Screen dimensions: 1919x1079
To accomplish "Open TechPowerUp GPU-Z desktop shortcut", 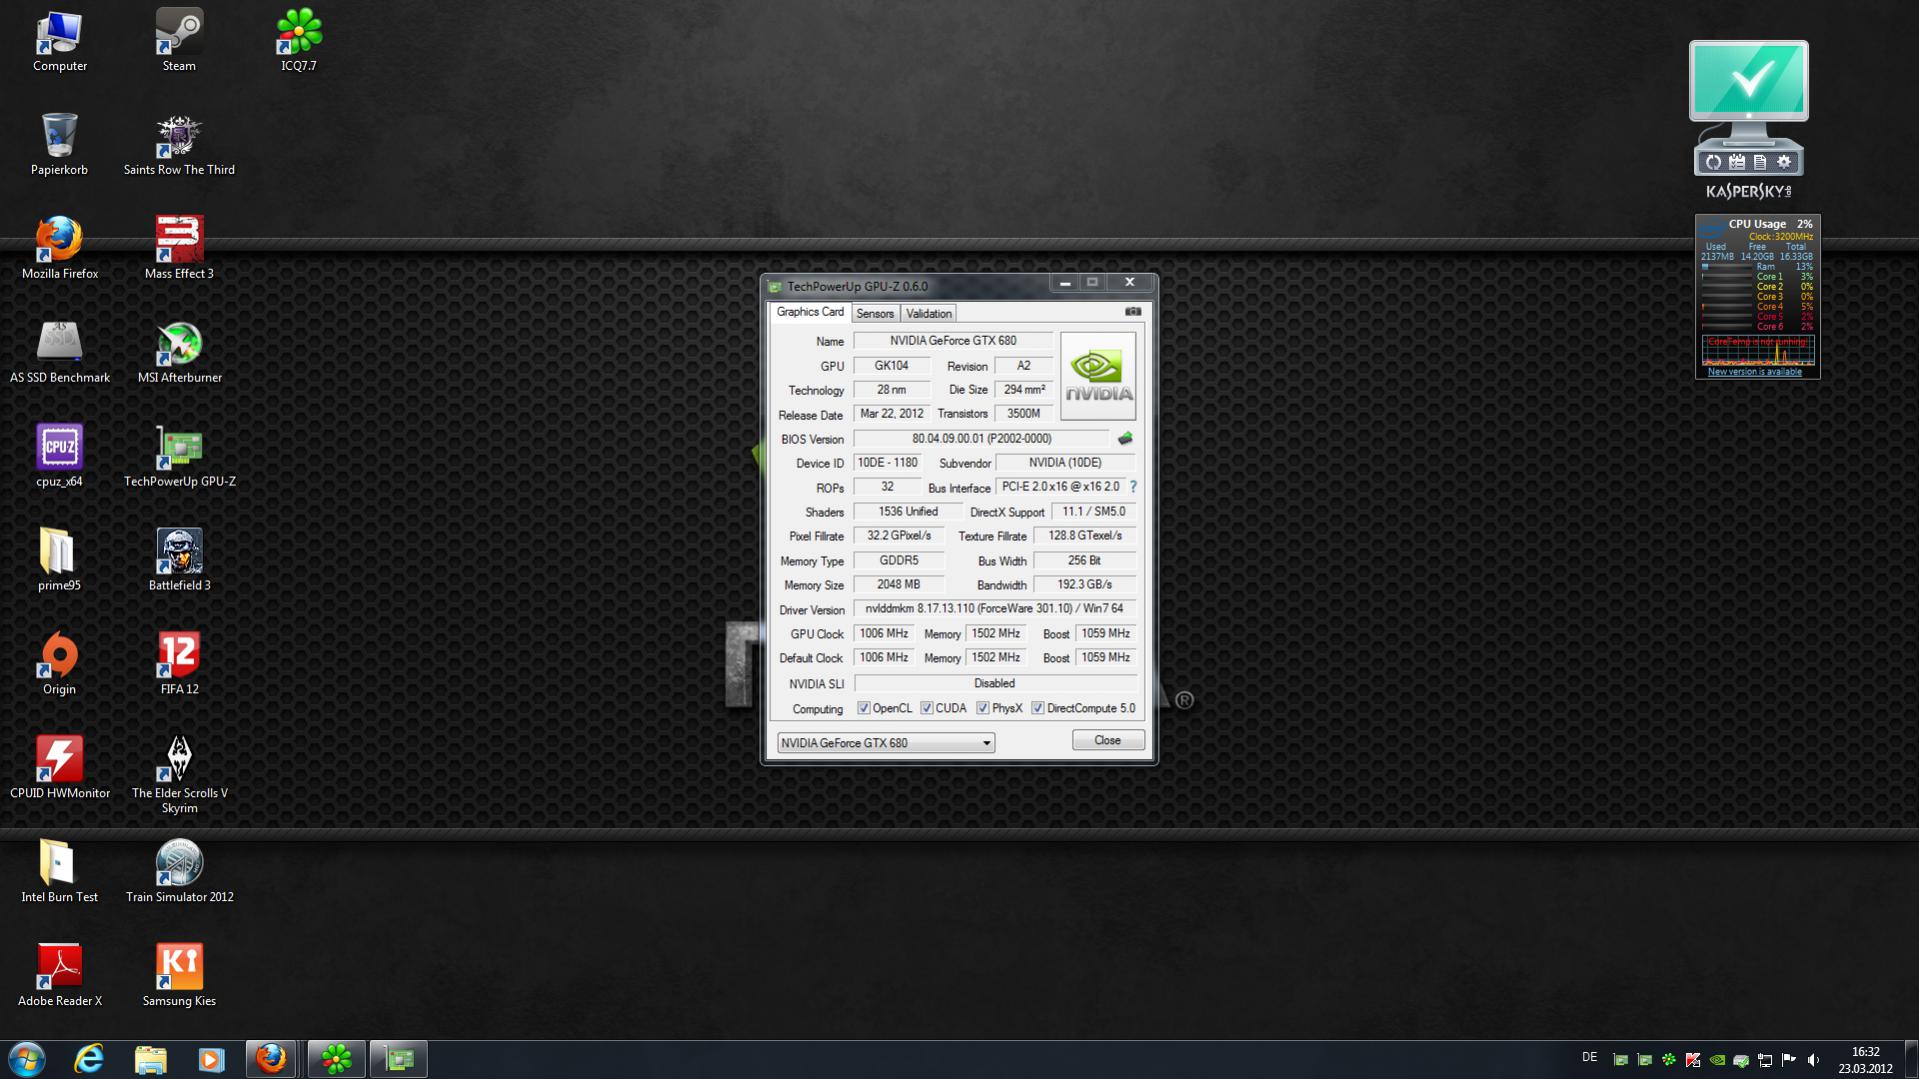I will click(179, 457).
